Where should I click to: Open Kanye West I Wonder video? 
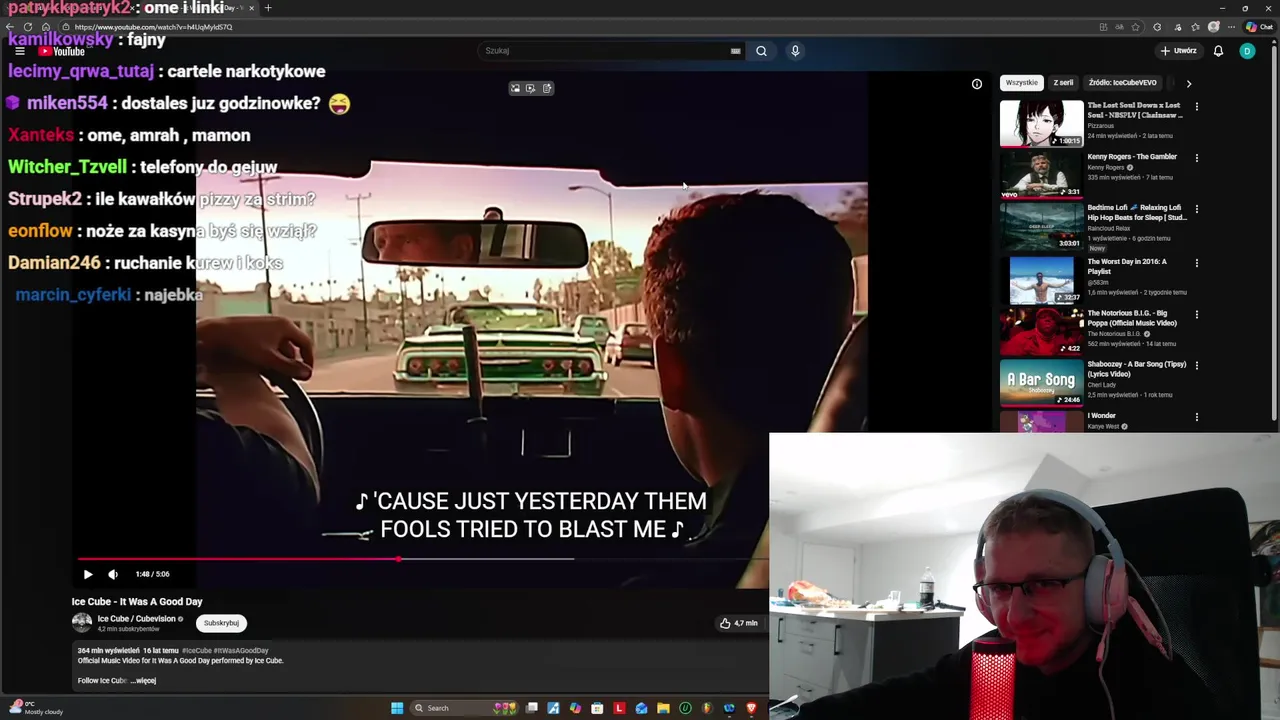[x=1041, y=421]
